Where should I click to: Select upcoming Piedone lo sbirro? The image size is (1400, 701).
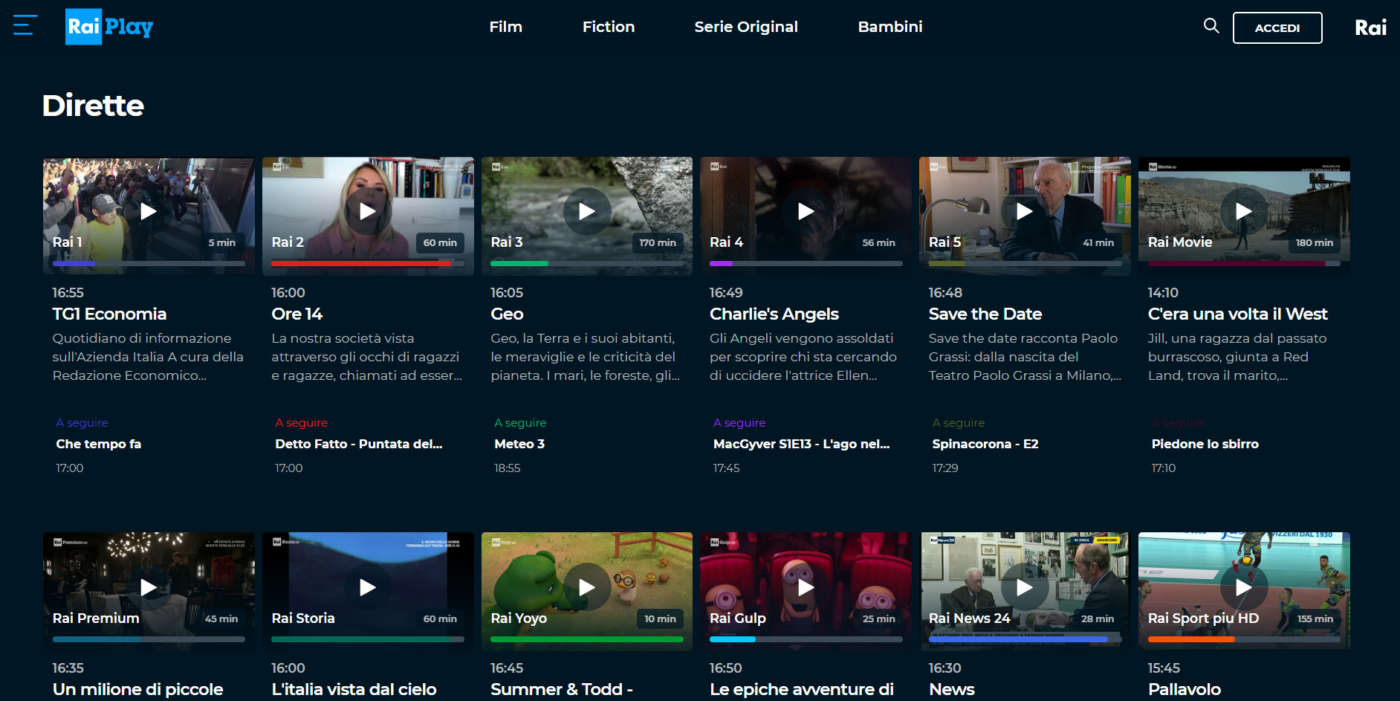click(x=1205, y=444)
